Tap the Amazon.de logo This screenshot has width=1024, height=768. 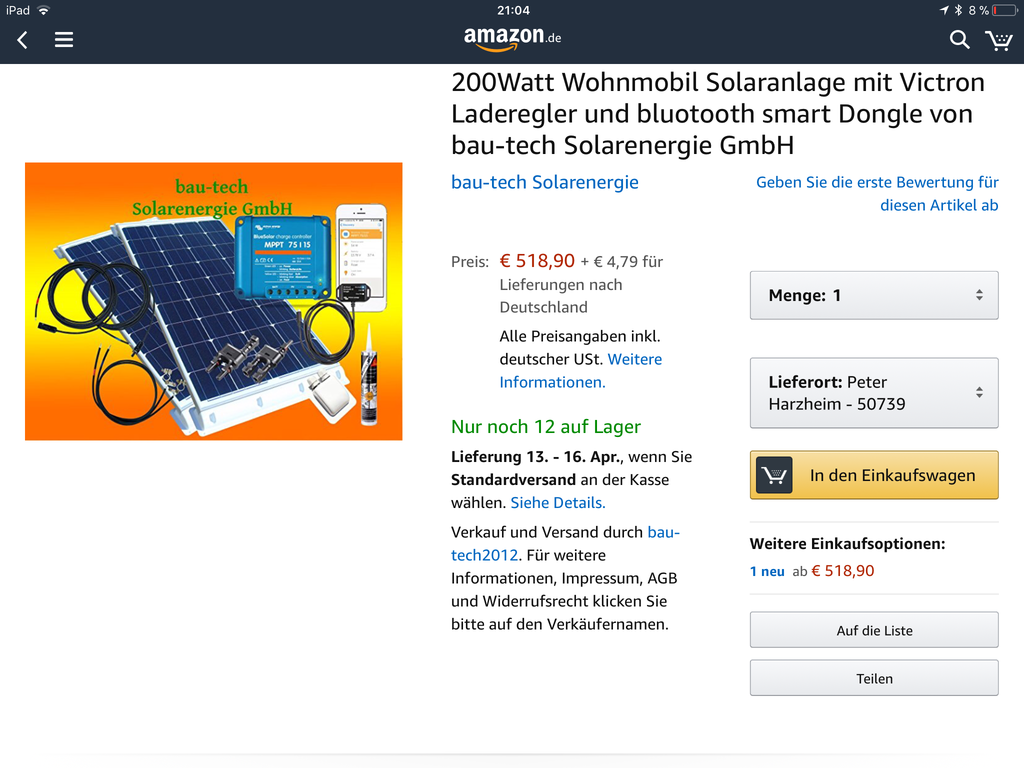pos(513,38)
